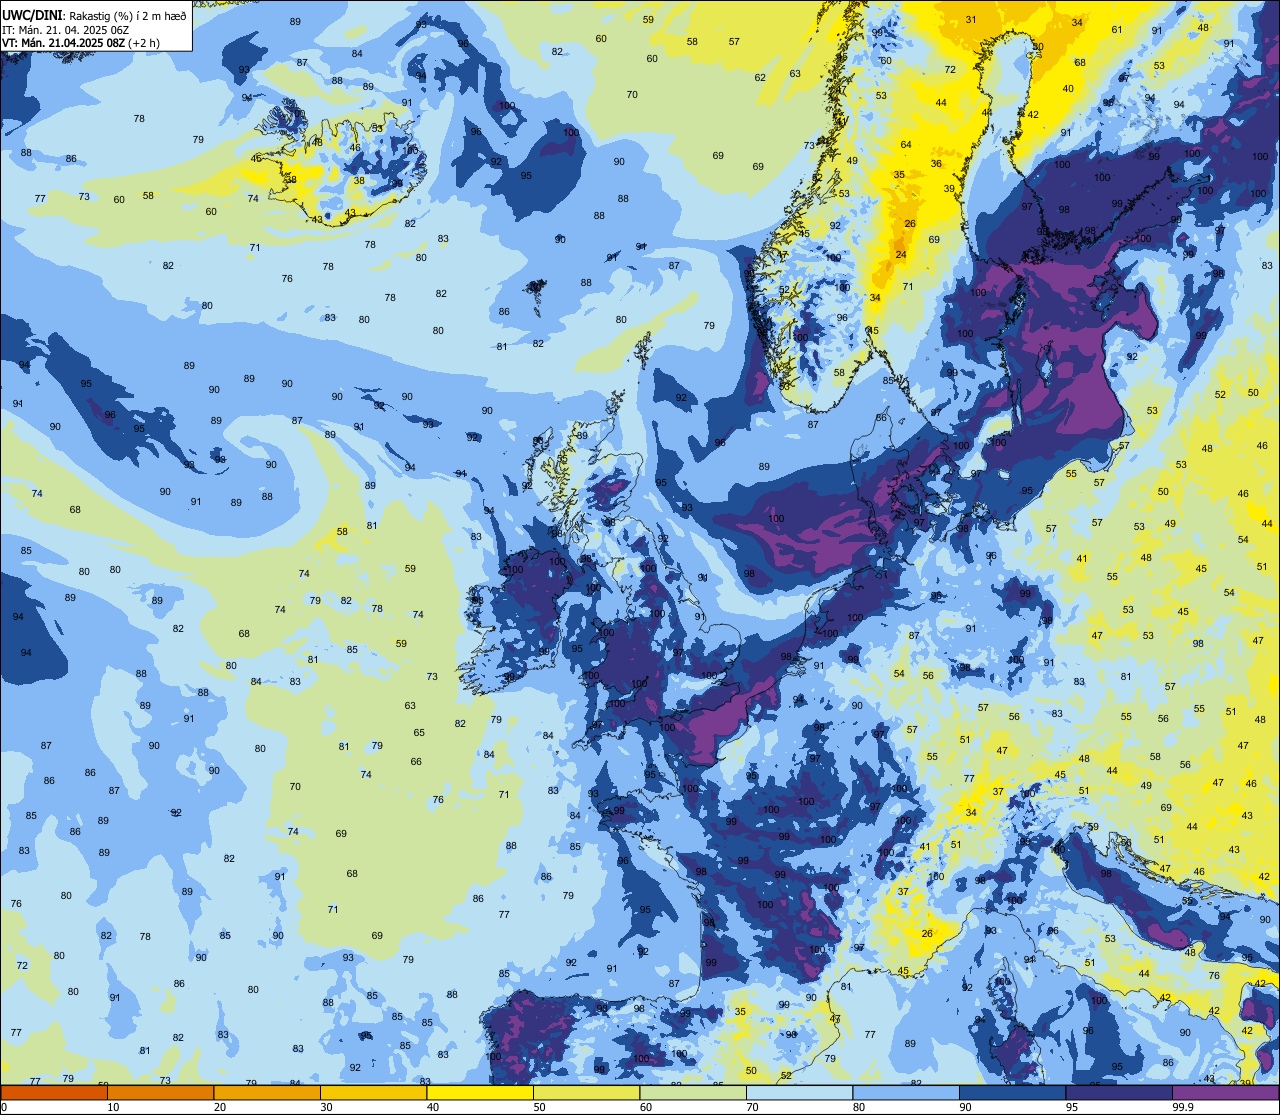This screenshot has height=1115, width=1280.
Task: Click the humidity value 64 over Scandinavia
Action: tap(906, 145)
